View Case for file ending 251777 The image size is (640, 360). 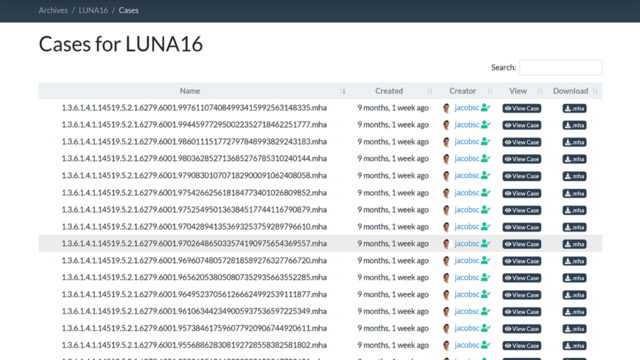[522, 125]
